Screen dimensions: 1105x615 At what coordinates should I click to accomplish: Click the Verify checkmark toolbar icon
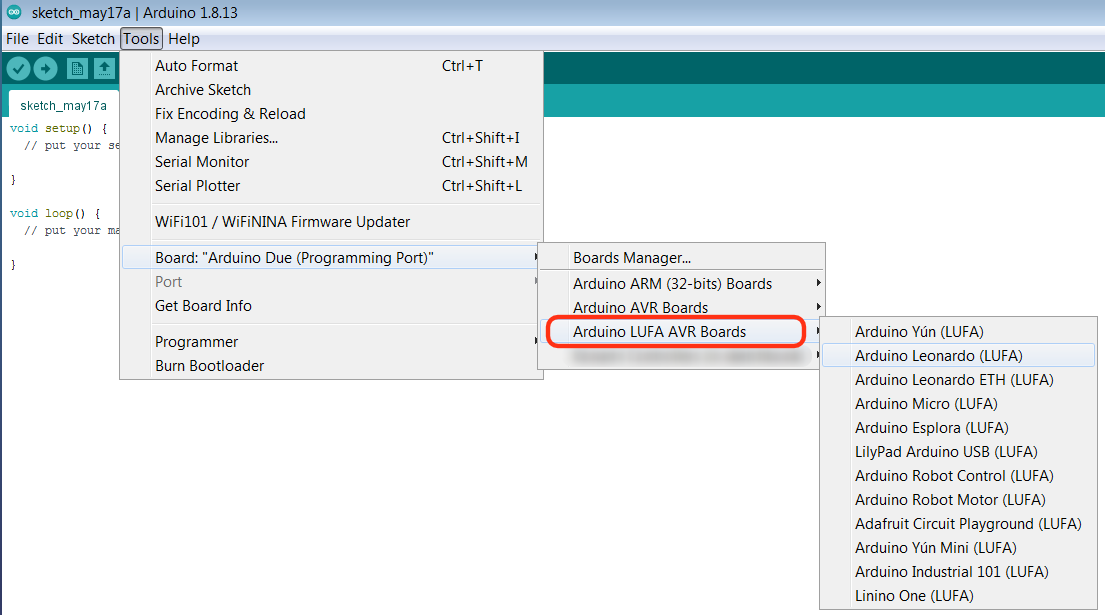19,68
